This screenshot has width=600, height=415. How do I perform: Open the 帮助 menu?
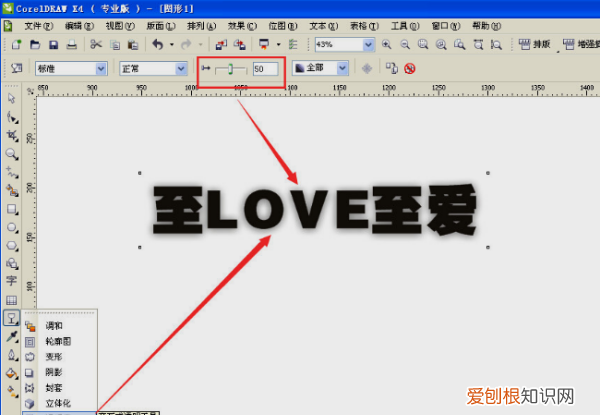(x=486, y=26)
